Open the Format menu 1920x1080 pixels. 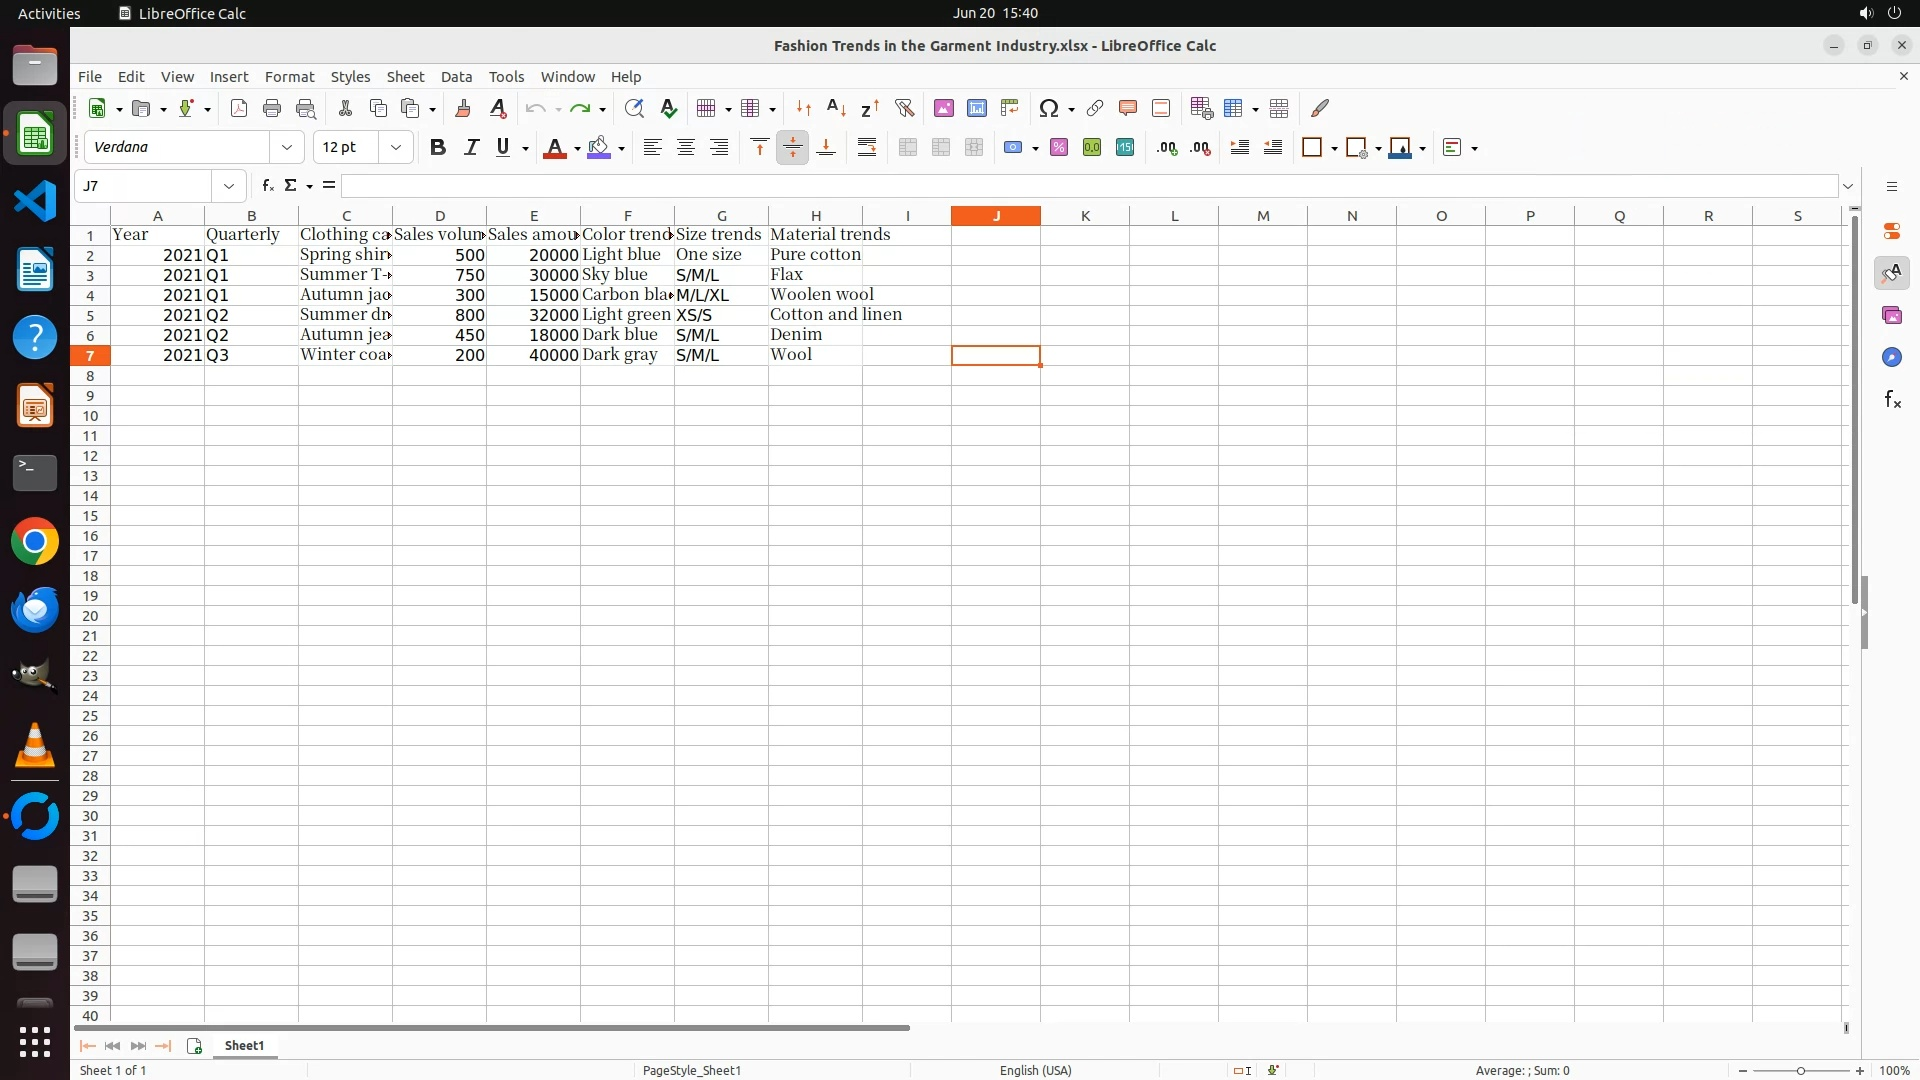[x=289, y=77]
